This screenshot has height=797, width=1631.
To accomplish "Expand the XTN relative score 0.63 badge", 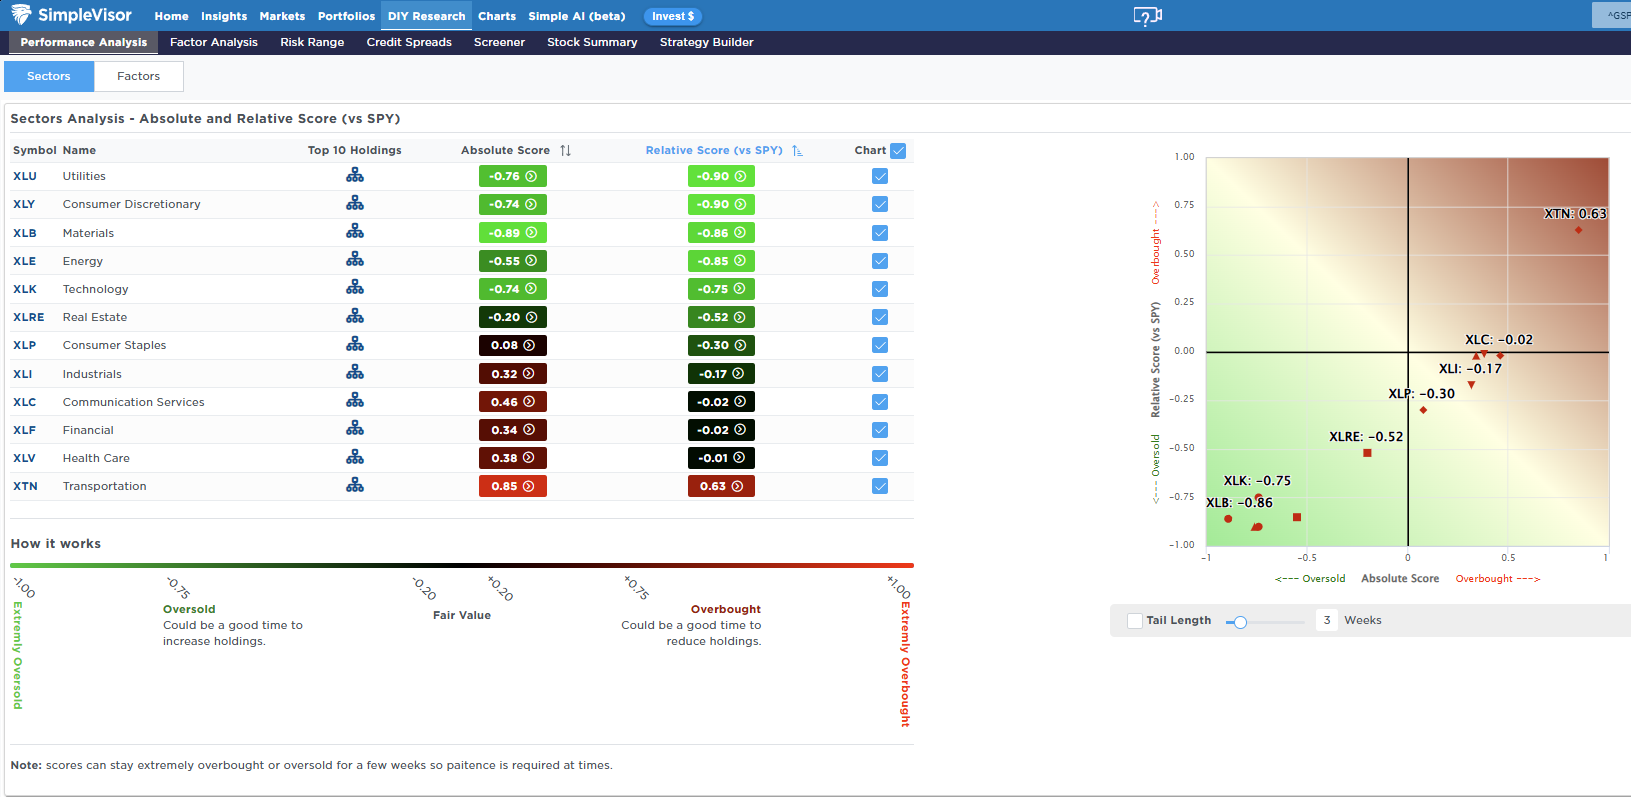I will click(721, 486).
